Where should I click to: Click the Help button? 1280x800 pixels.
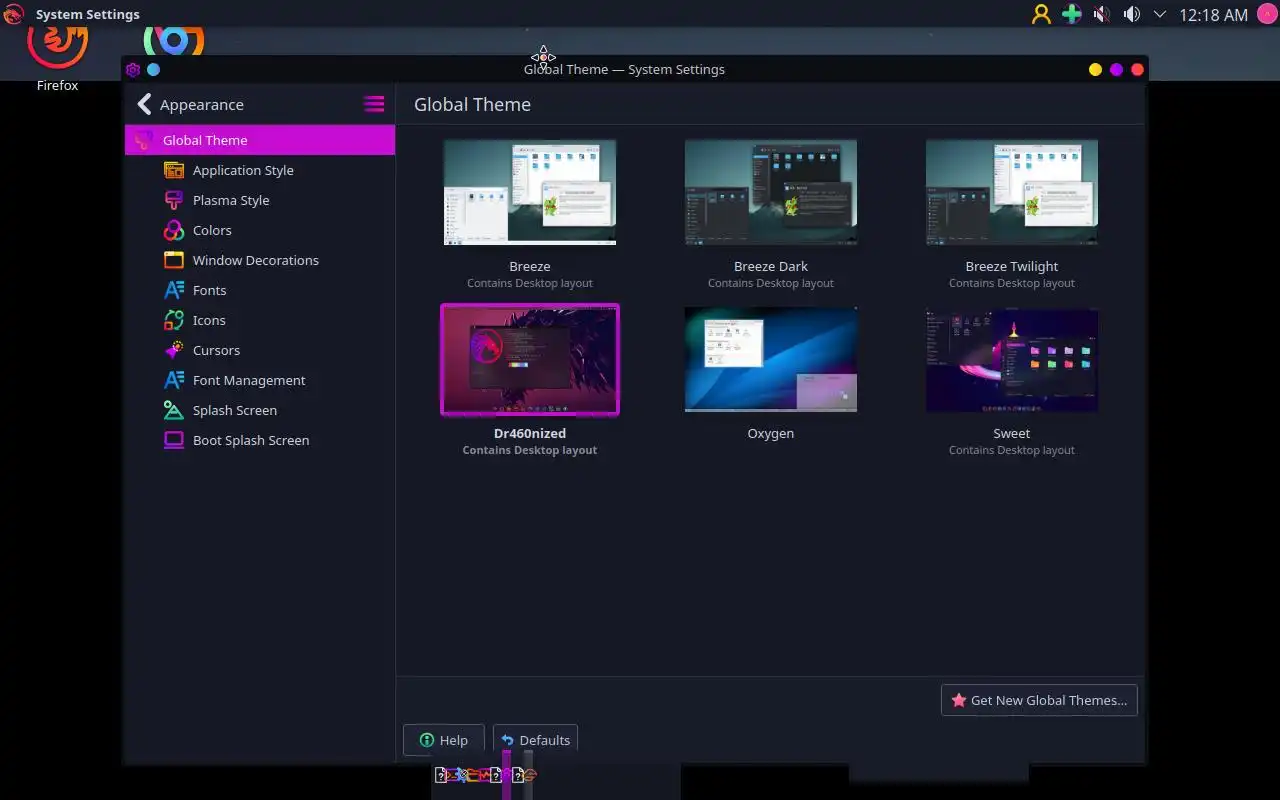point(443,740)
